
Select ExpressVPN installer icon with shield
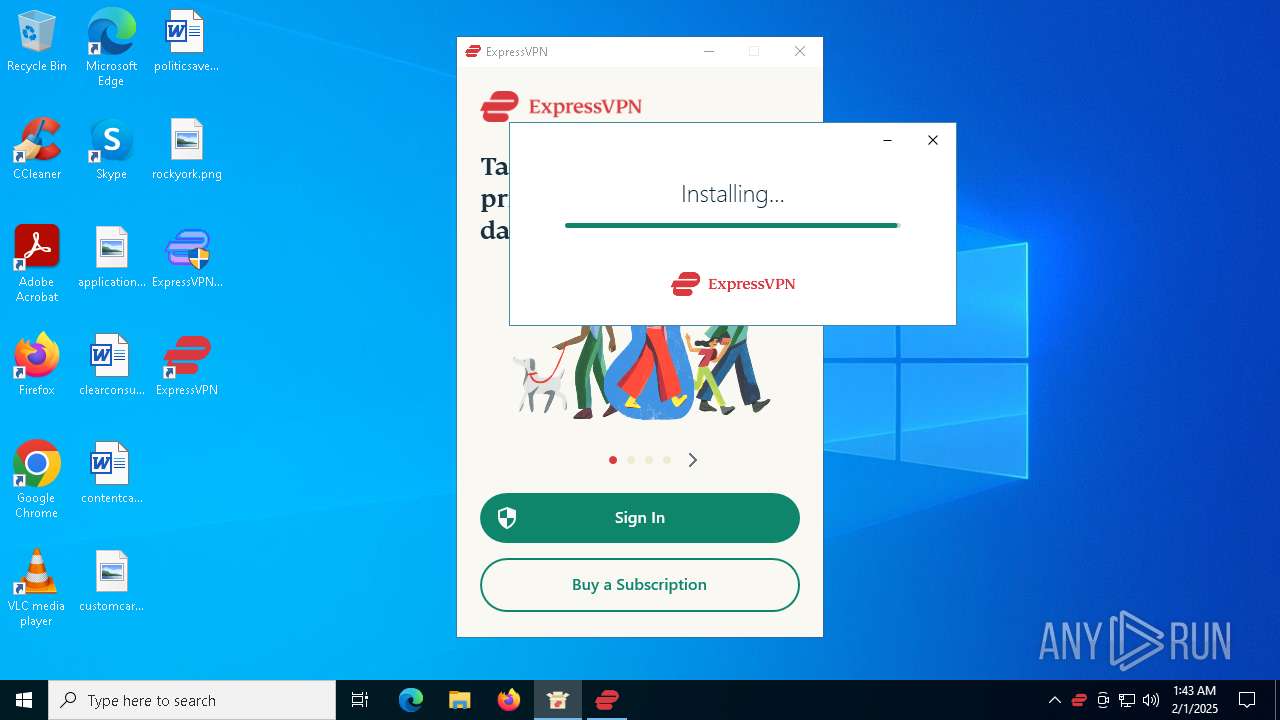(186, 257)
